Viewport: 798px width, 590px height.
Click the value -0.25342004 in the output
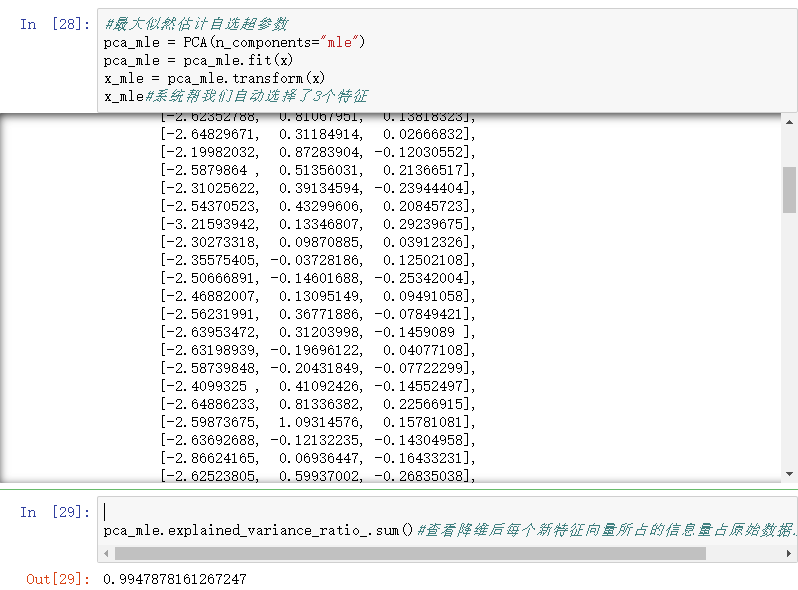pos(418,278)
